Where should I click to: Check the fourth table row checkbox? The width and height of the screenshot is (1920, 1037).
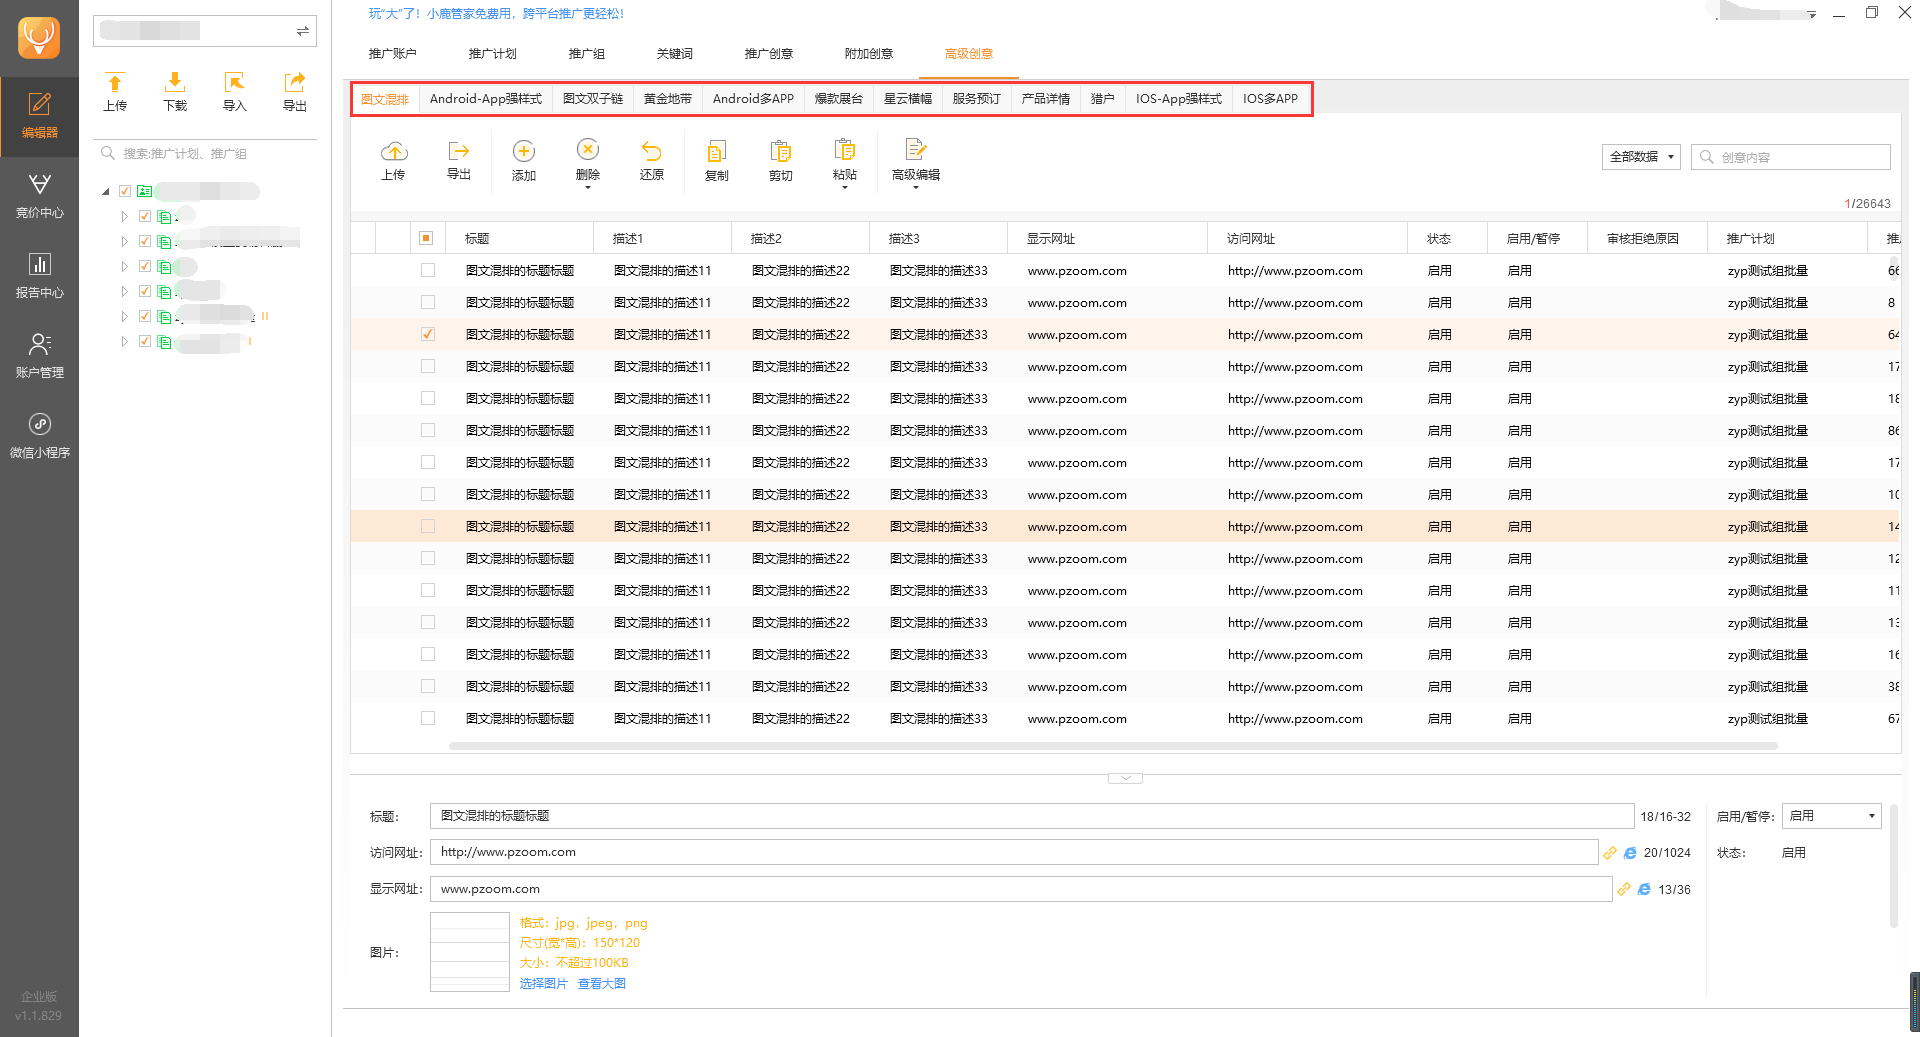[428, 366]
